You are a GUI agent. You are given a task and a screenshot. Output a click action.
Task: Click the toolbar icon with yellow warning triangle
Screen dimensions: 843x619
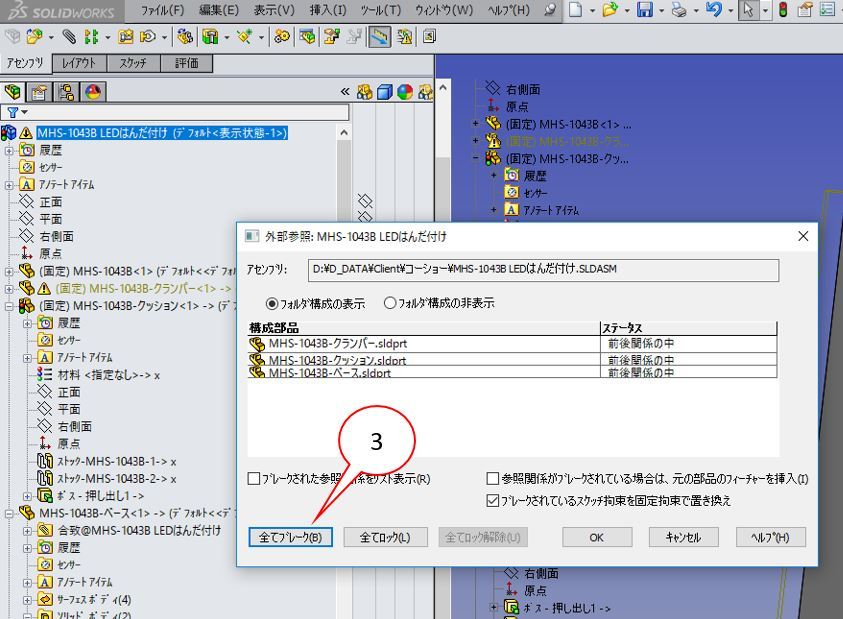tap(404, 37)
